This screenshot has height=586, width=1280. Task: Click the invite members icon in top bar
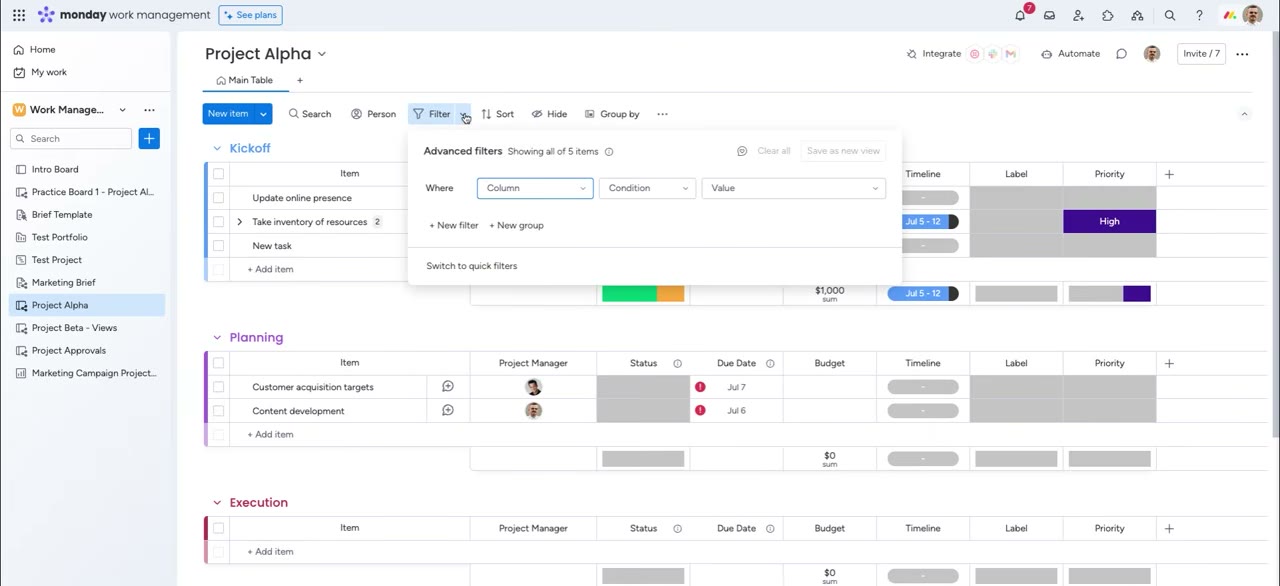(1078, 15)
